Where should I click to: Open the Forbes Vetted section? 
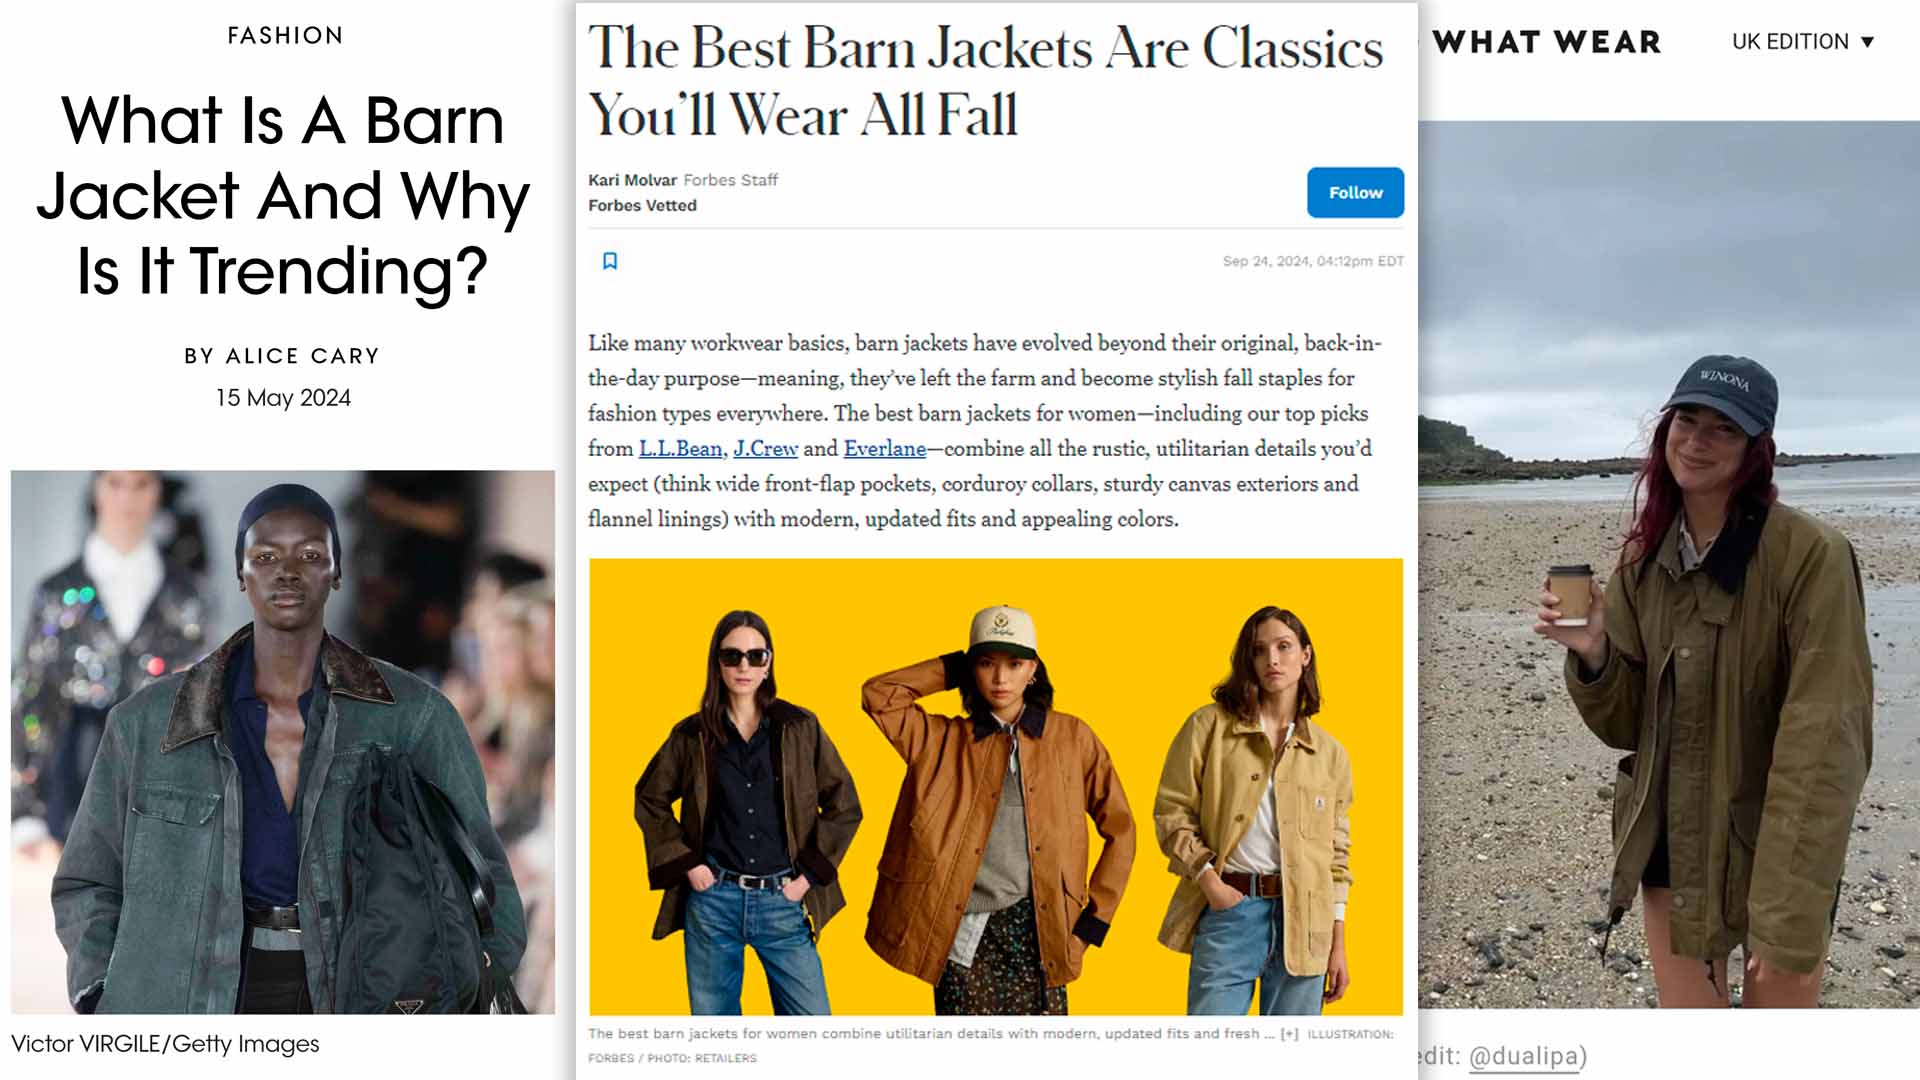(642, 205)
